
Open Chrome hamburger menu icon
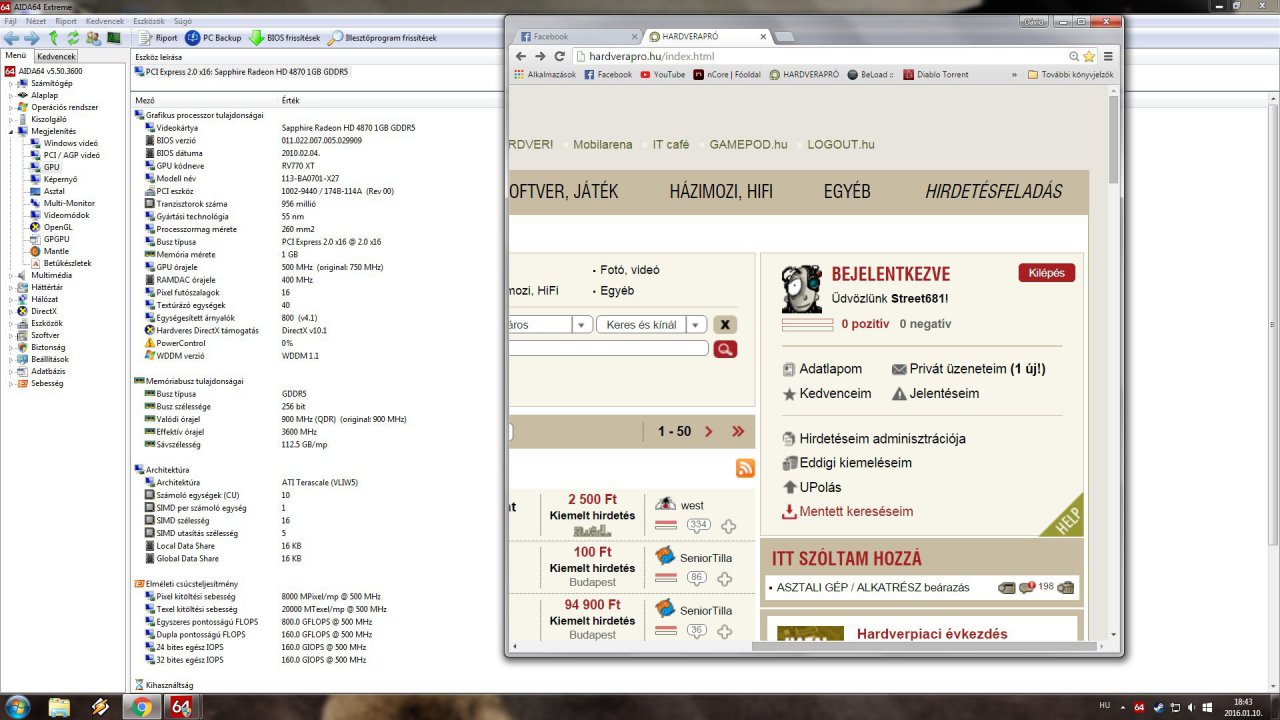pyautogui.click(x=1108, y=57)
